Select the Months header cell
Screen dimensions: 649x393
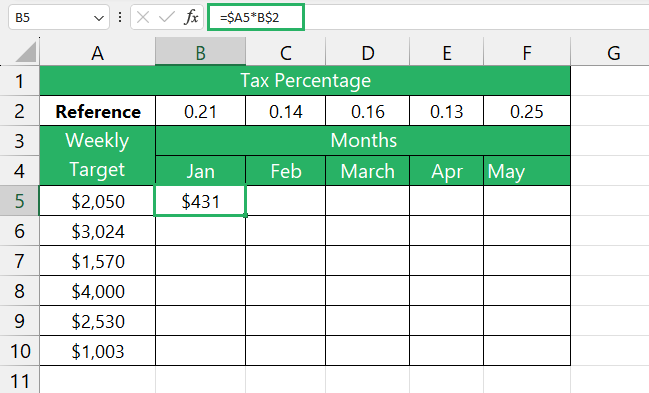[363, 141]
